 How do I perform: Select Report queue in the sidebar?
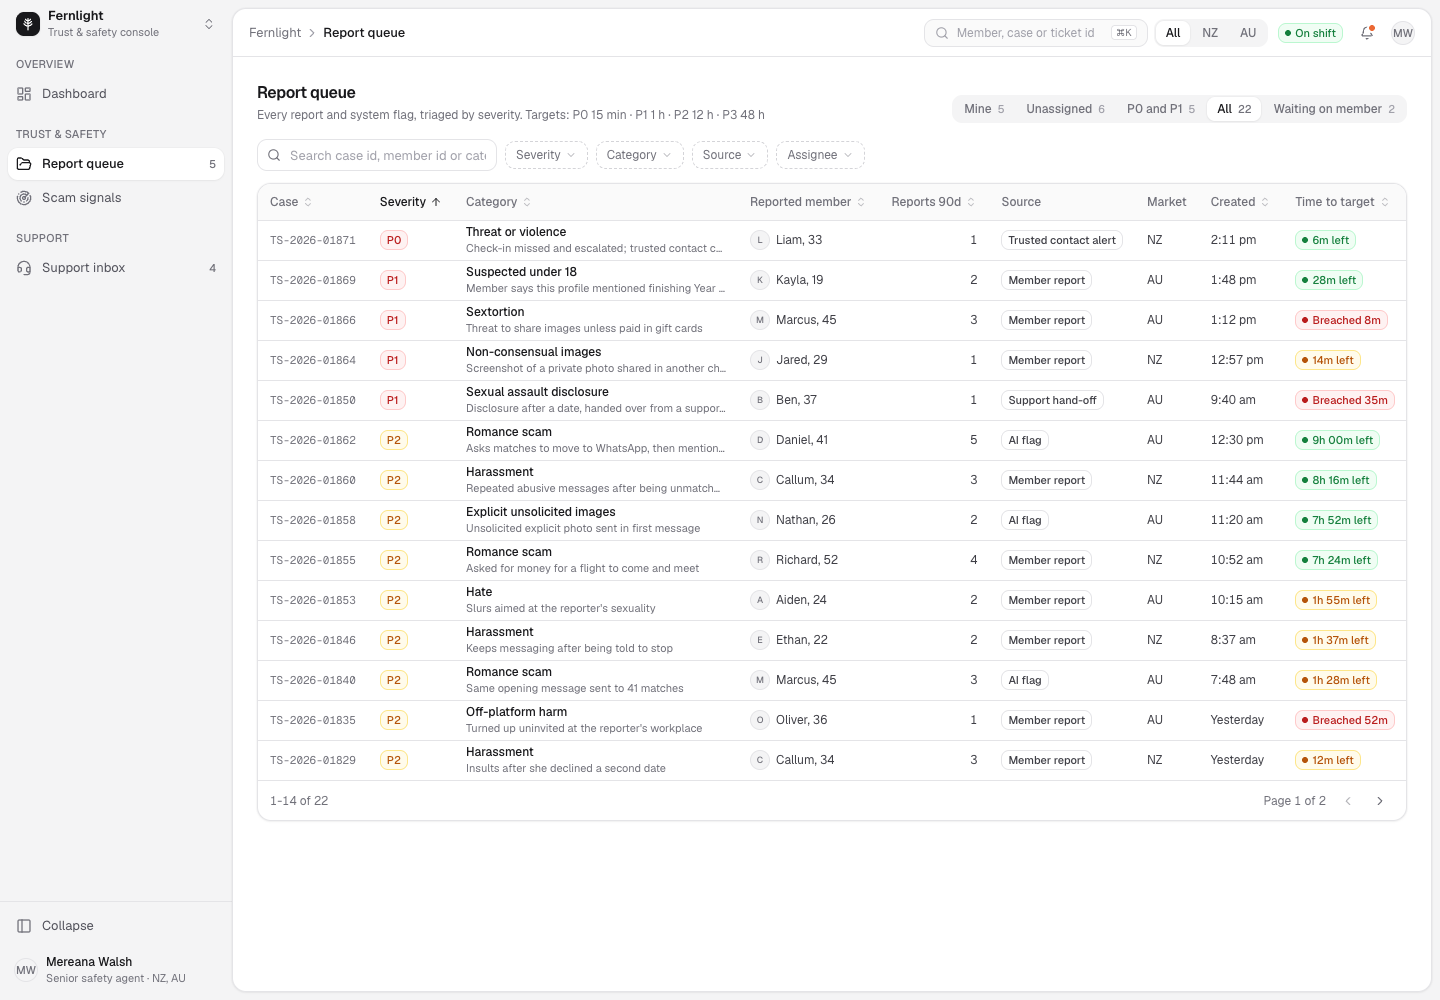[x=116, y=164]
